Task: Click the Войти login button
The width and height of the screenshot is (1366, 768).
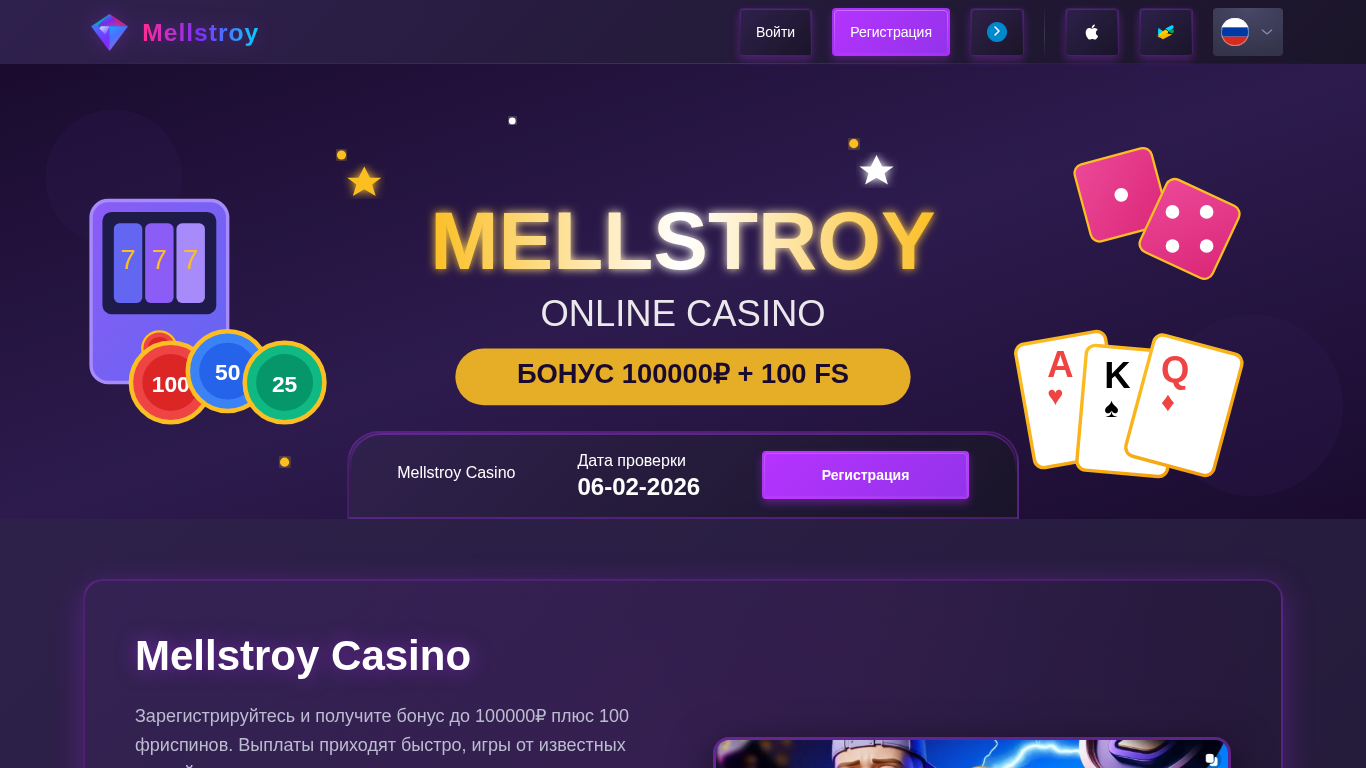Action: click(x=775, y=32)
